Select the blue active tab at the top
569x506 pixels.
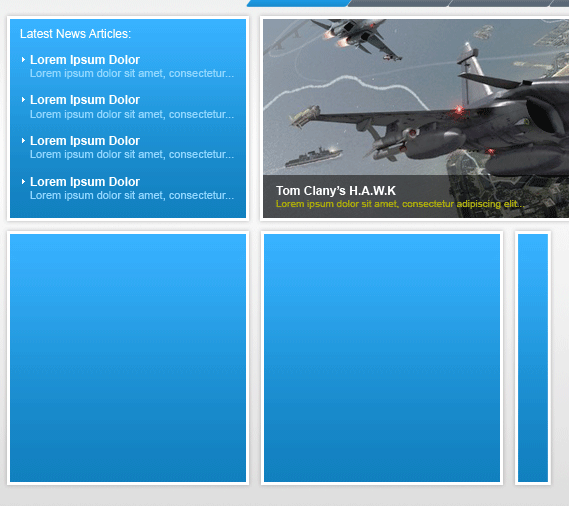coord(299,3)
